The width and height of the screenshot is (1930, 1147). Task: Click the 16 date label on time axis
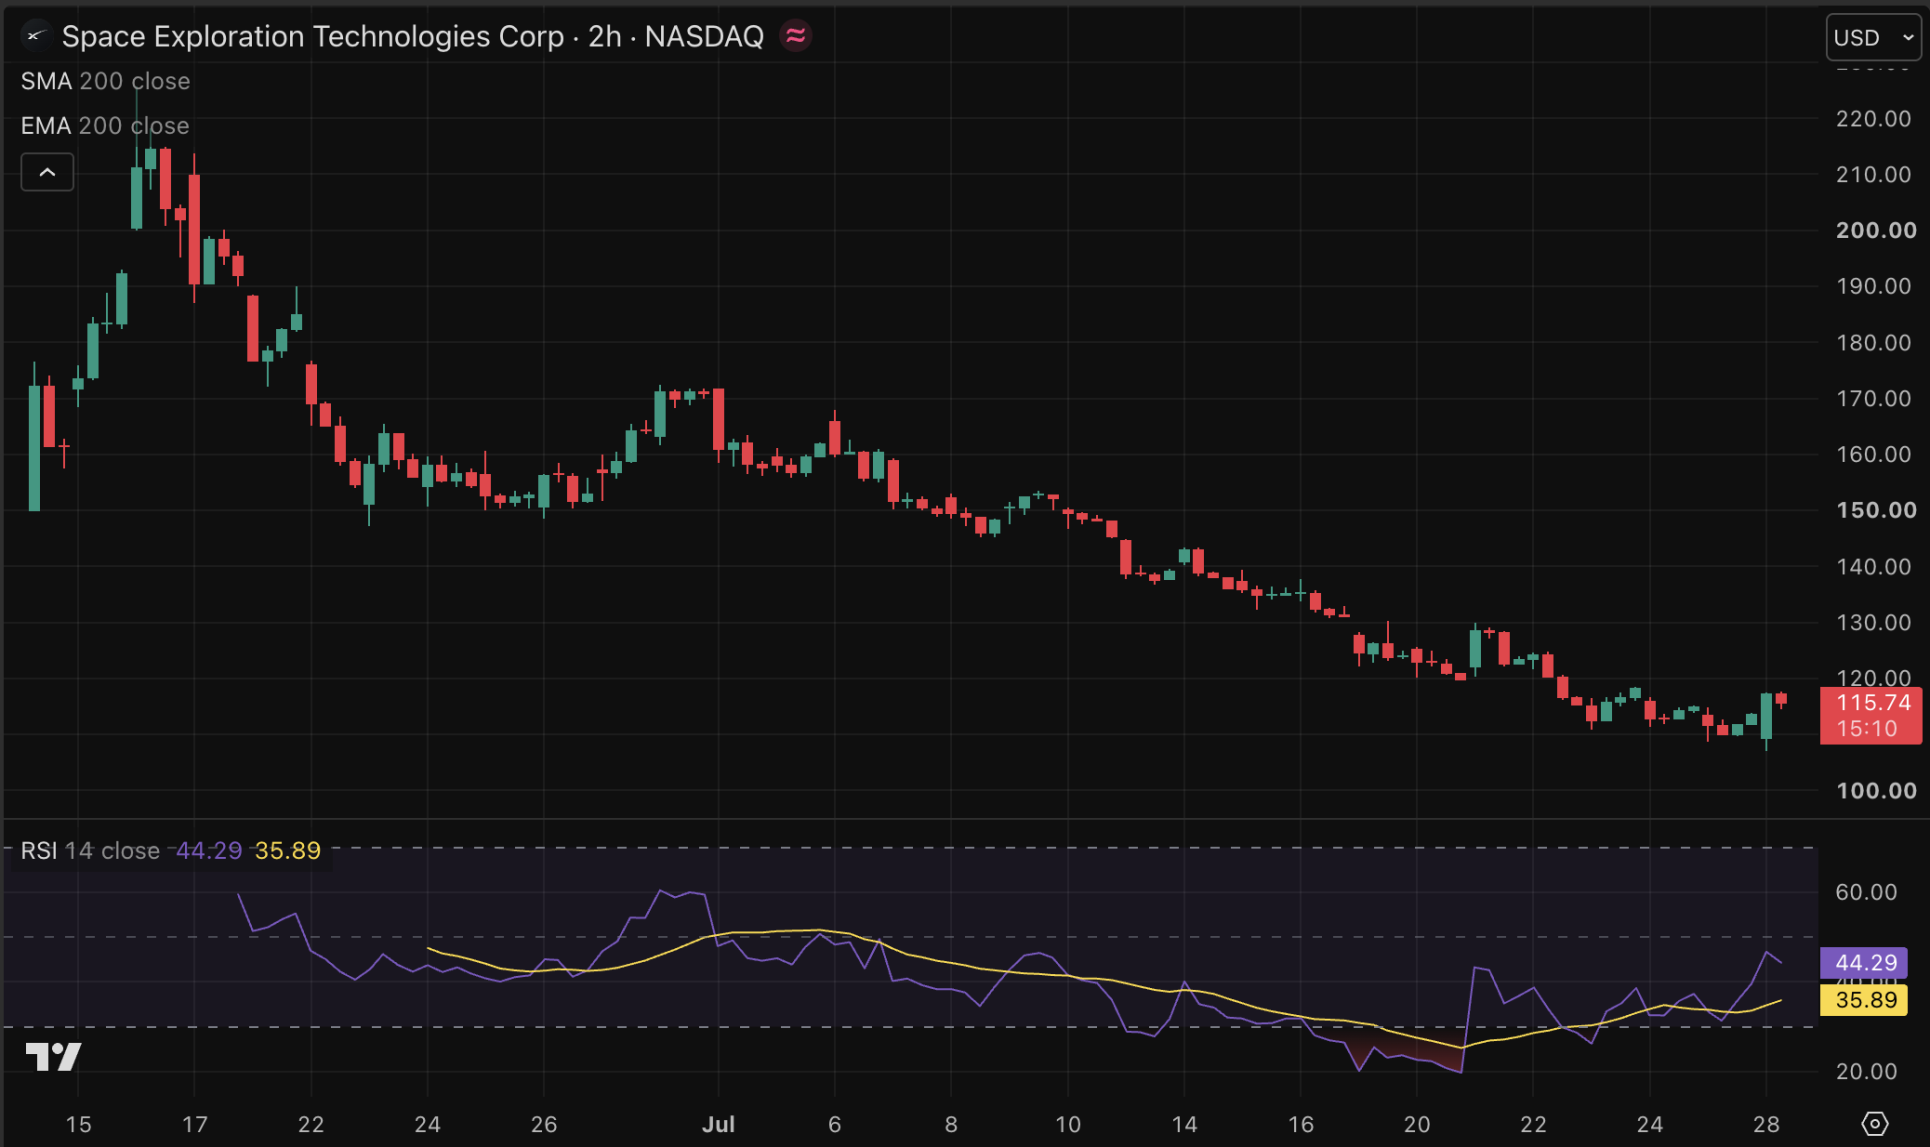(x=1300, y=1124)
